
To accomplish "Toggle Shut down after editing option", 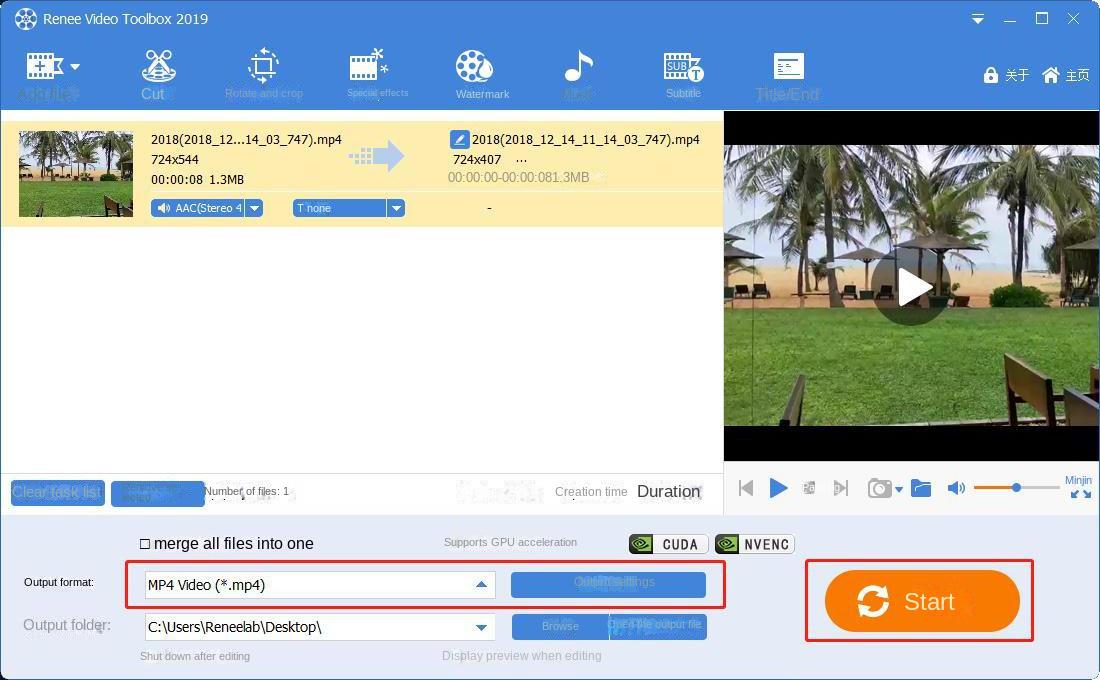I will pos(194,656).
